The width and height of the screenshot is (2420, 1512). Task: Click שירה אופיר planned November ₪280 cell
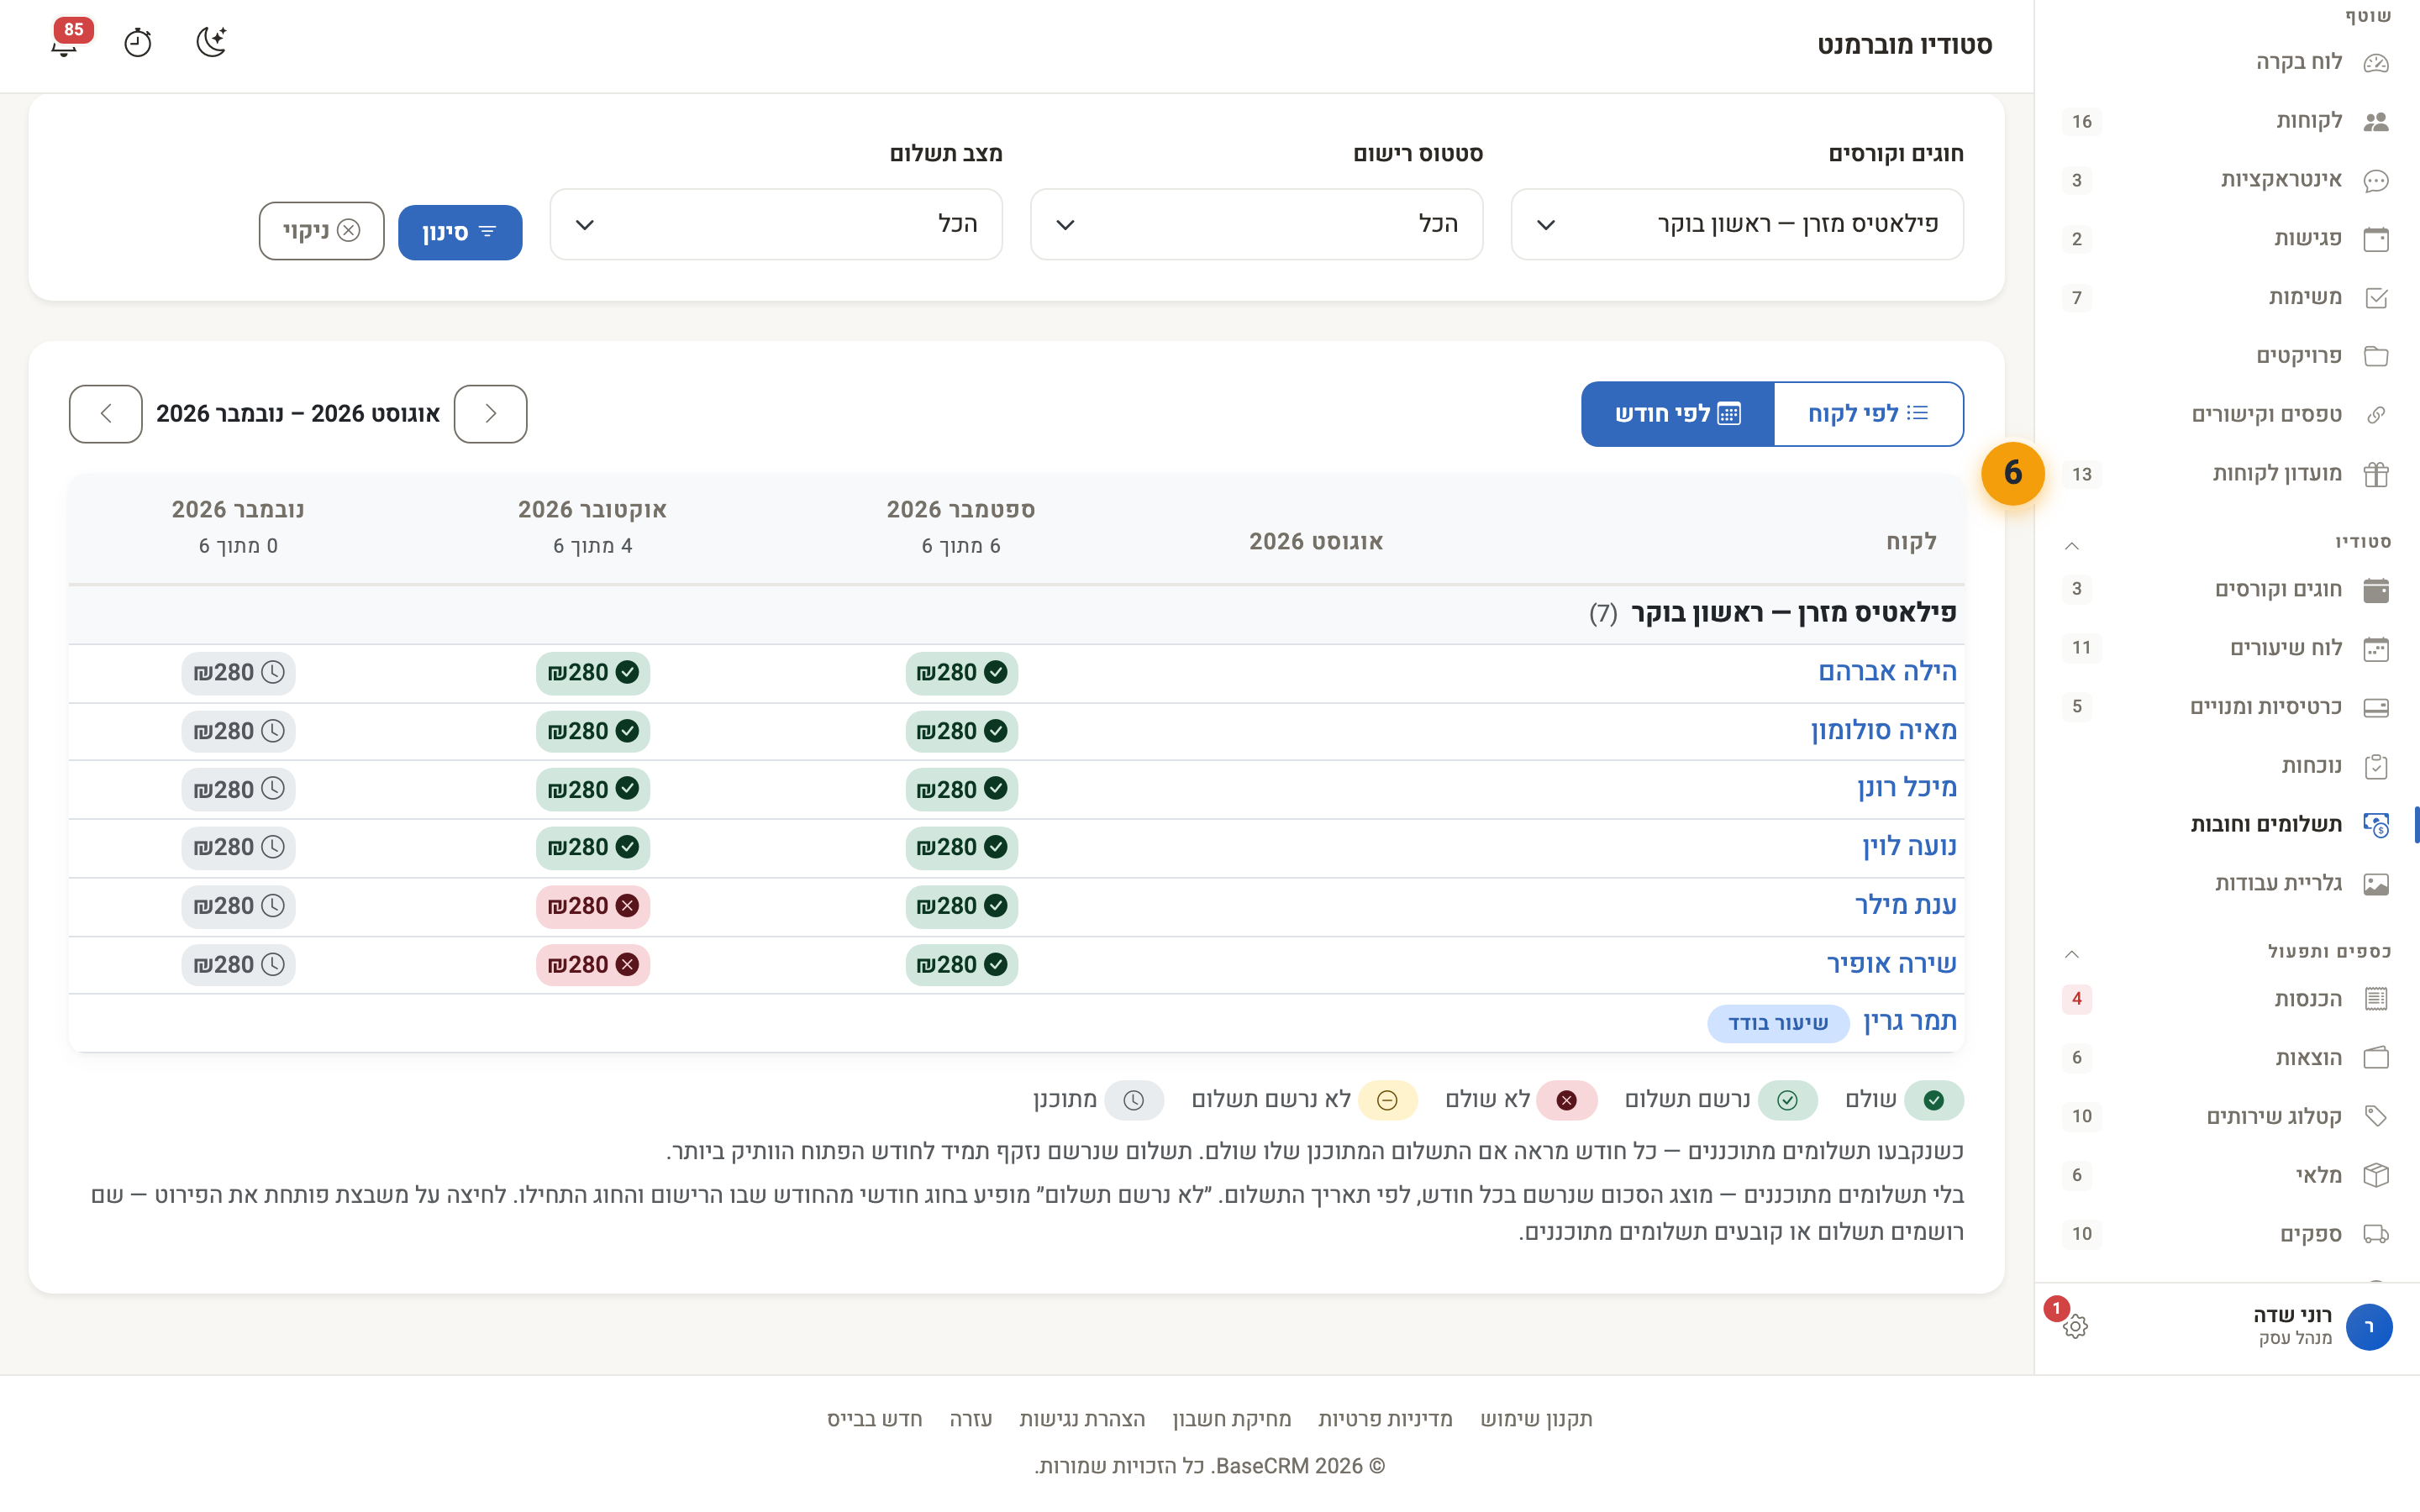point(238,965)
